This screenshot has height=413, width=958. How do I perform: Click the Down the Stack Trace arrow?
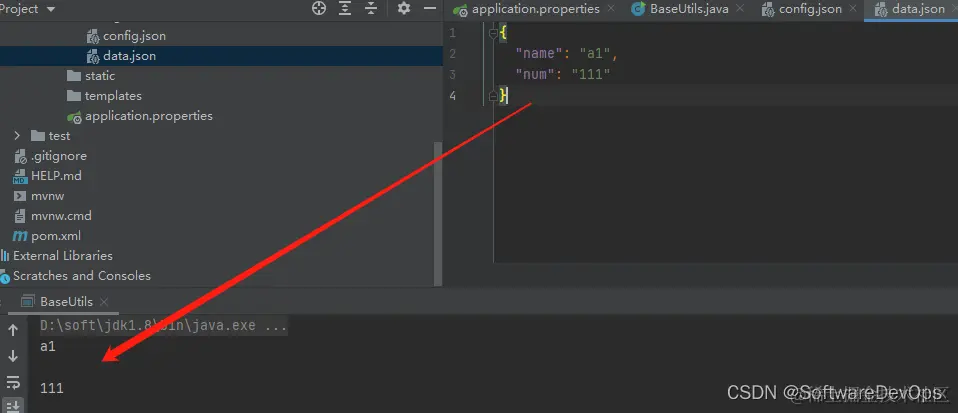pyautogui.click(x=13, y=356)
